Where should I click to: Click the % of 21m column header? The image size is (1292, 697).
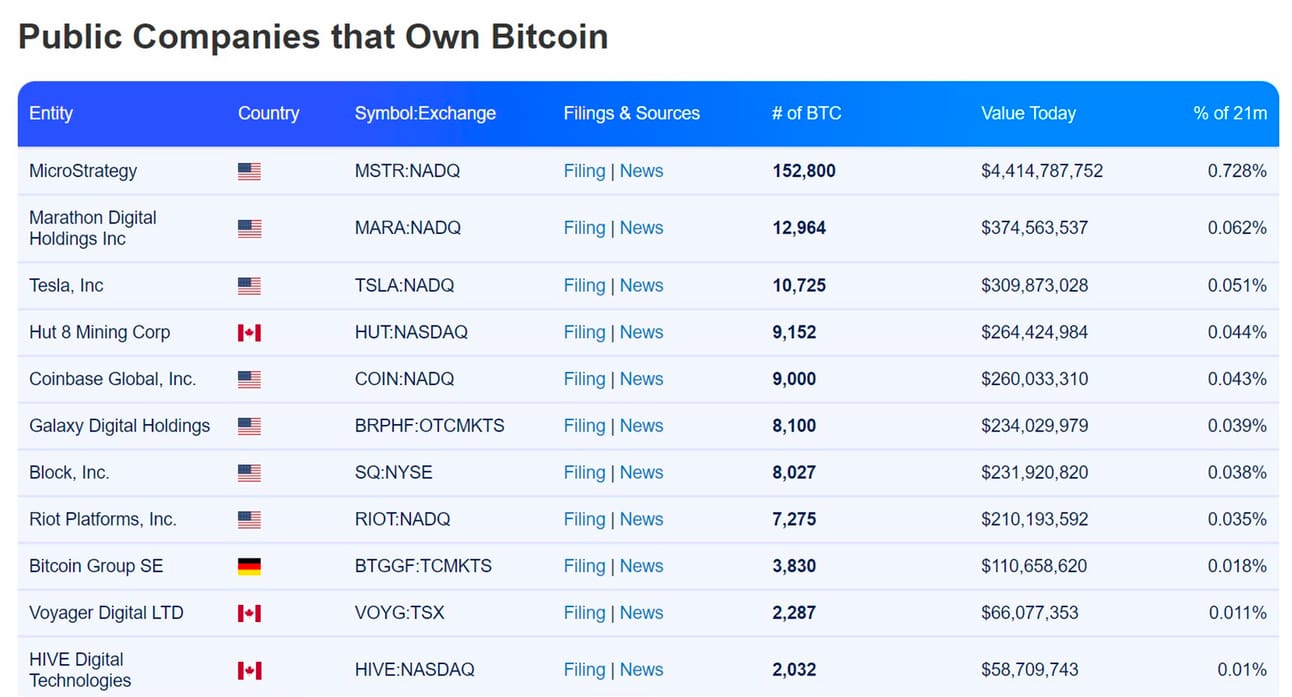(1229, 113)
